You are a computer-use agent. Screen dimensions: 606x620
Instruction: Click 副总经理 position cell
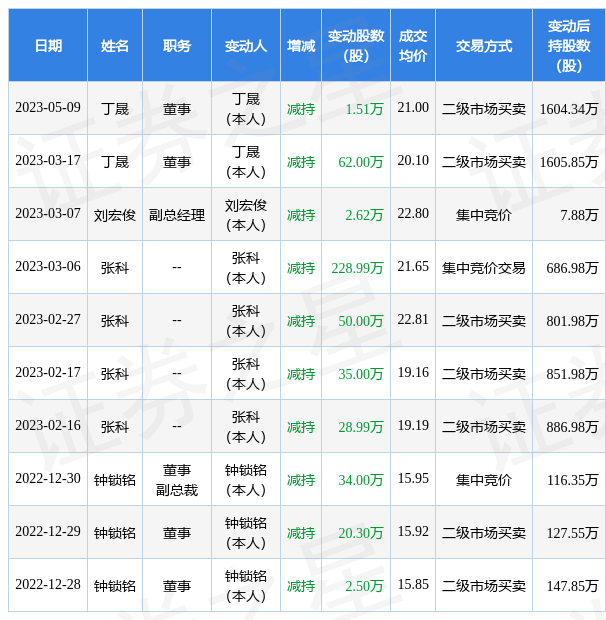177,215
